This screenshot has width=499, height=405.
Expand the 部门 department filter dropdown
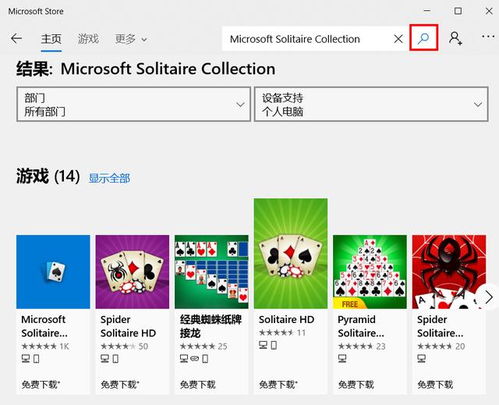133,104
